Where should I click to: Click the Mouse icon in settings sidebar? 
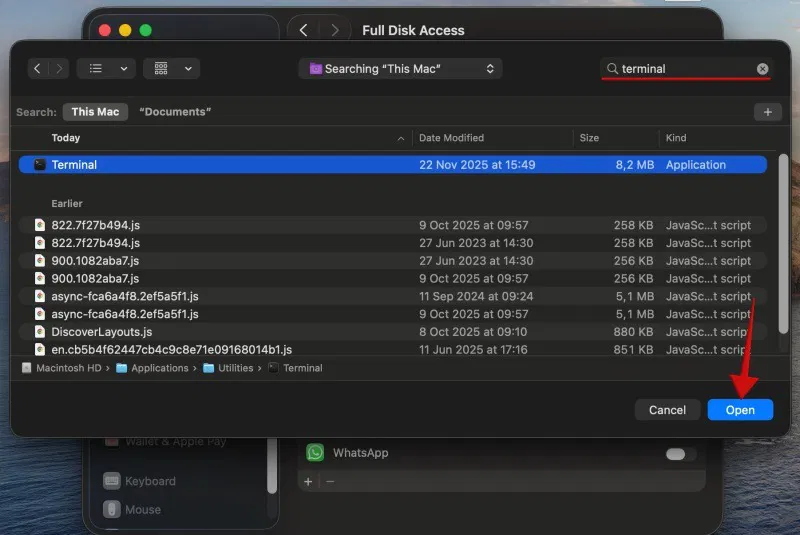click(112, 509)
